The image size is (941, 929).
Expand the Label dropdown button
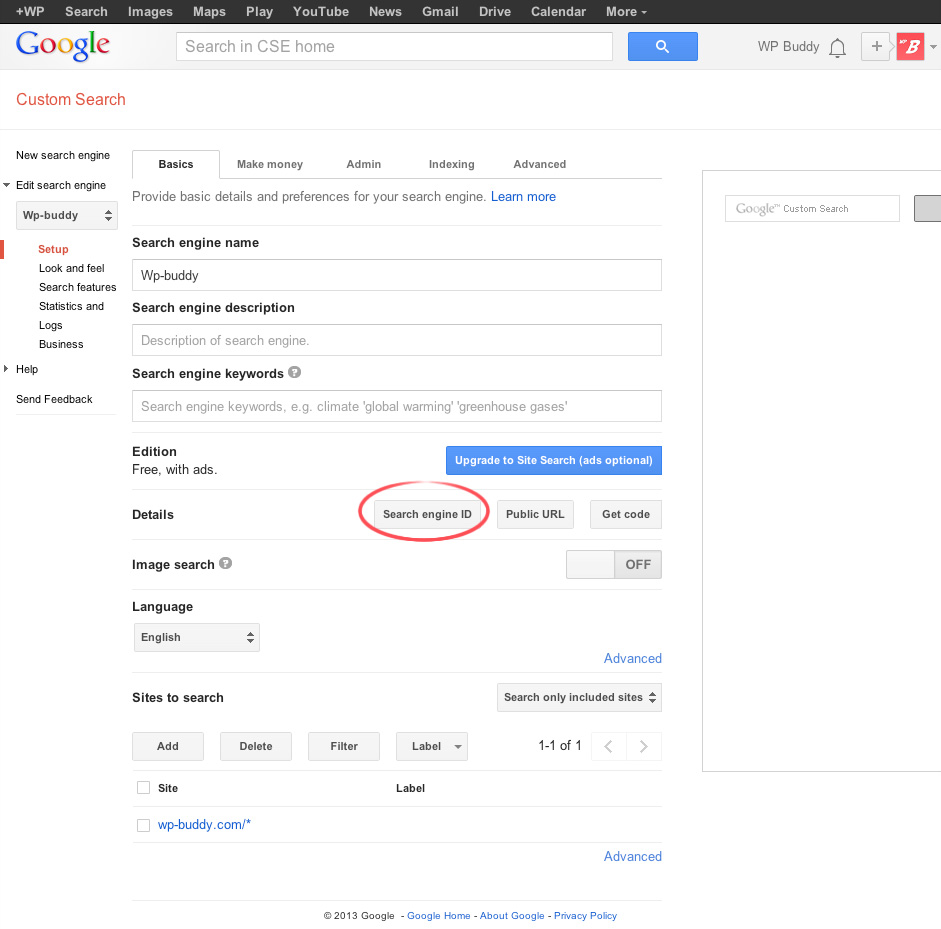pyautogui.click(x=432, y=746)
